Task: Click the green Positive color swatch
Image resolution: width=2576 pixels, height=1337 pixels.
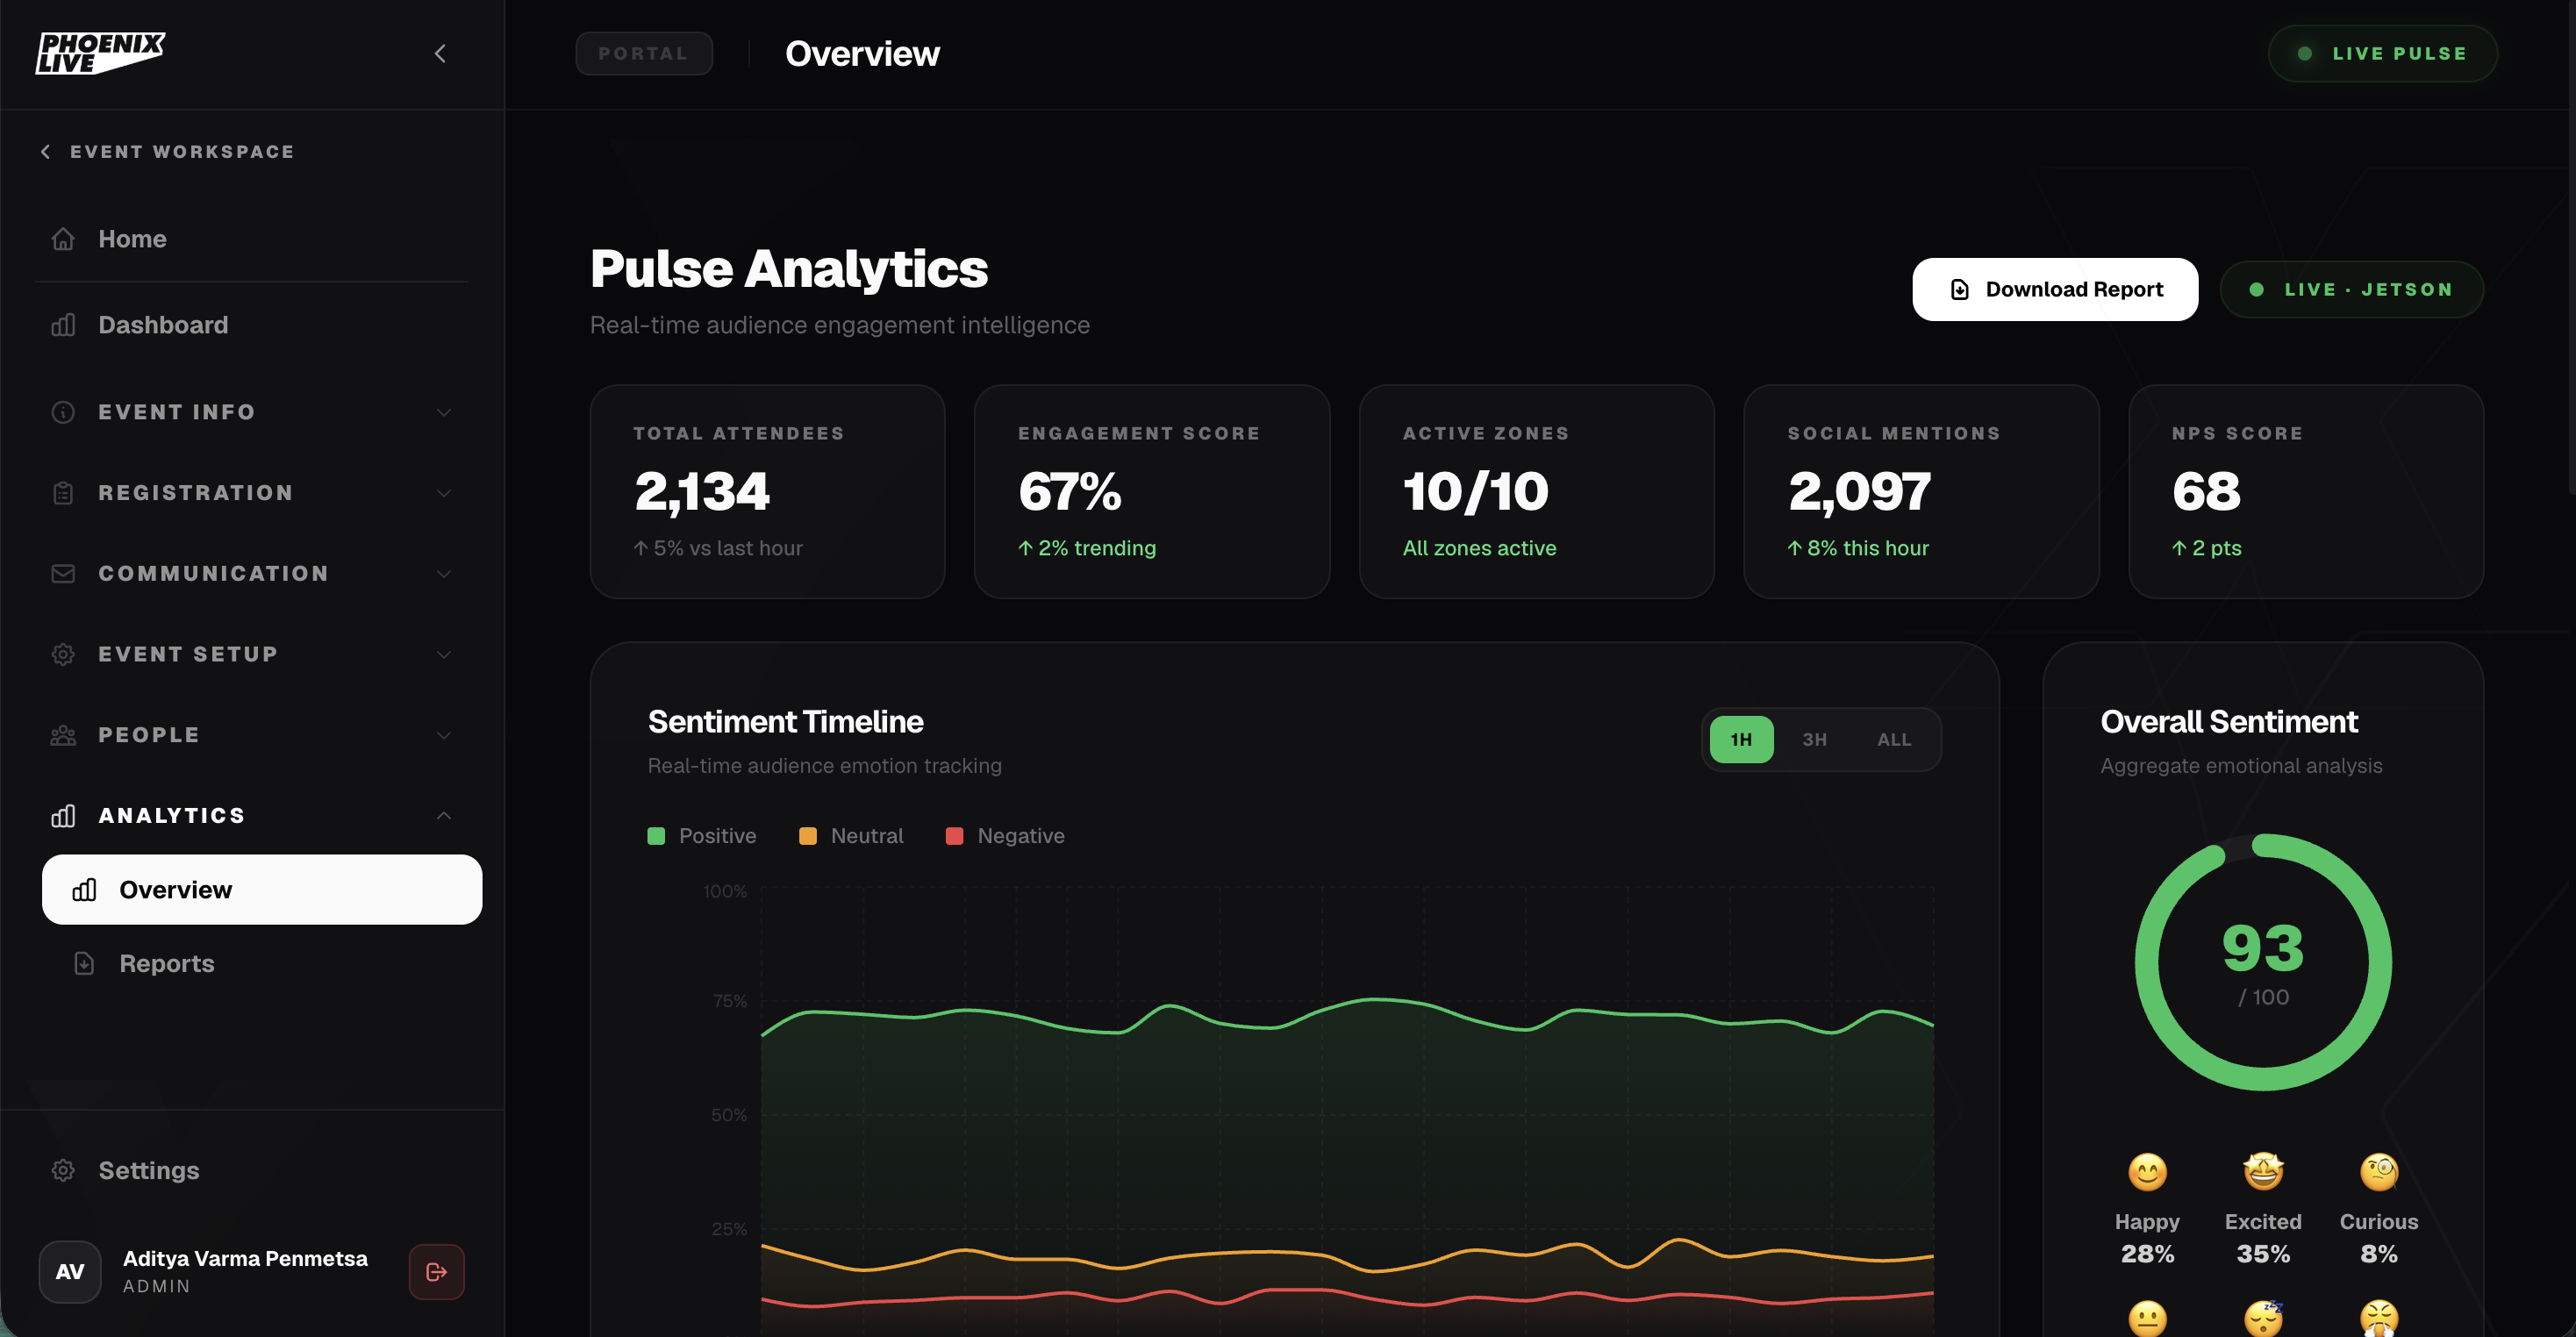Action: tap(656, 836)
